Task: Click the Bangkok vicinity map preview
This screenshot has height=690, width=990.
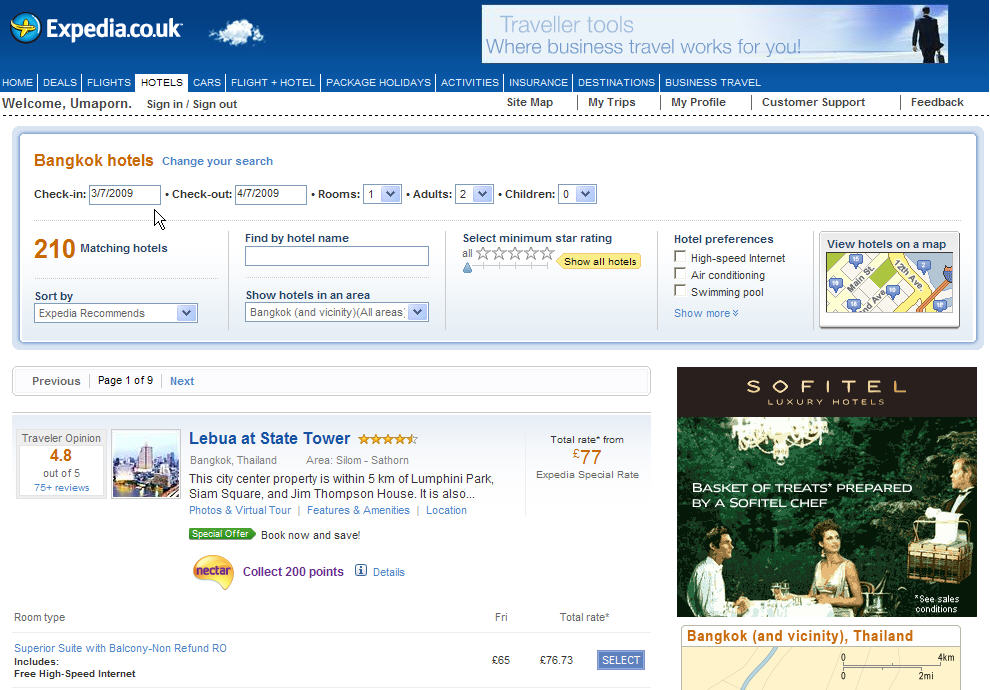Action: click(x=821, y=668)
